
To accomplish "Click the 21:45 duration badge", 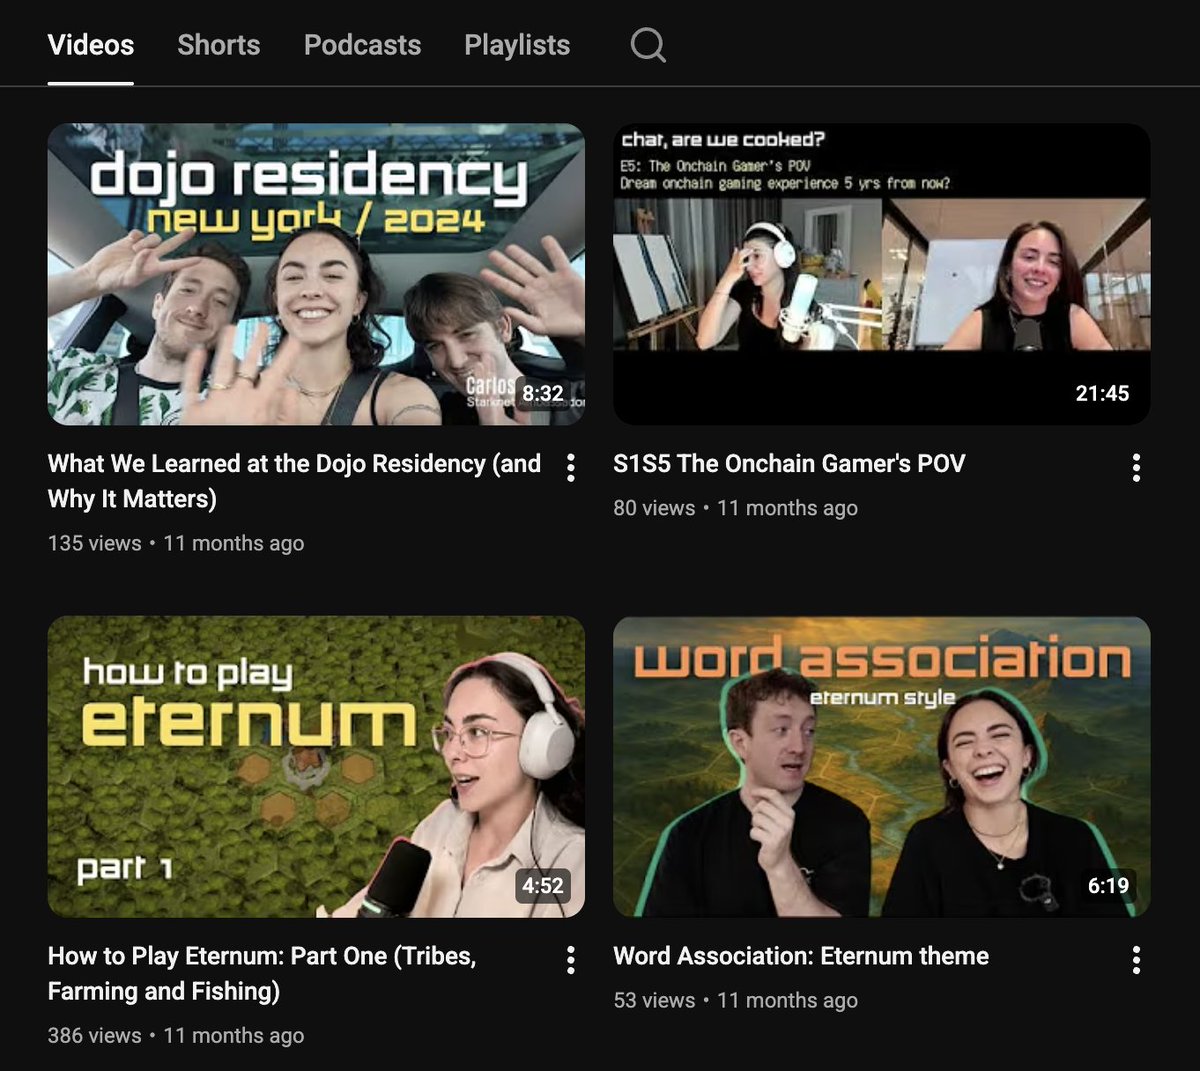I will [1102, 393].
